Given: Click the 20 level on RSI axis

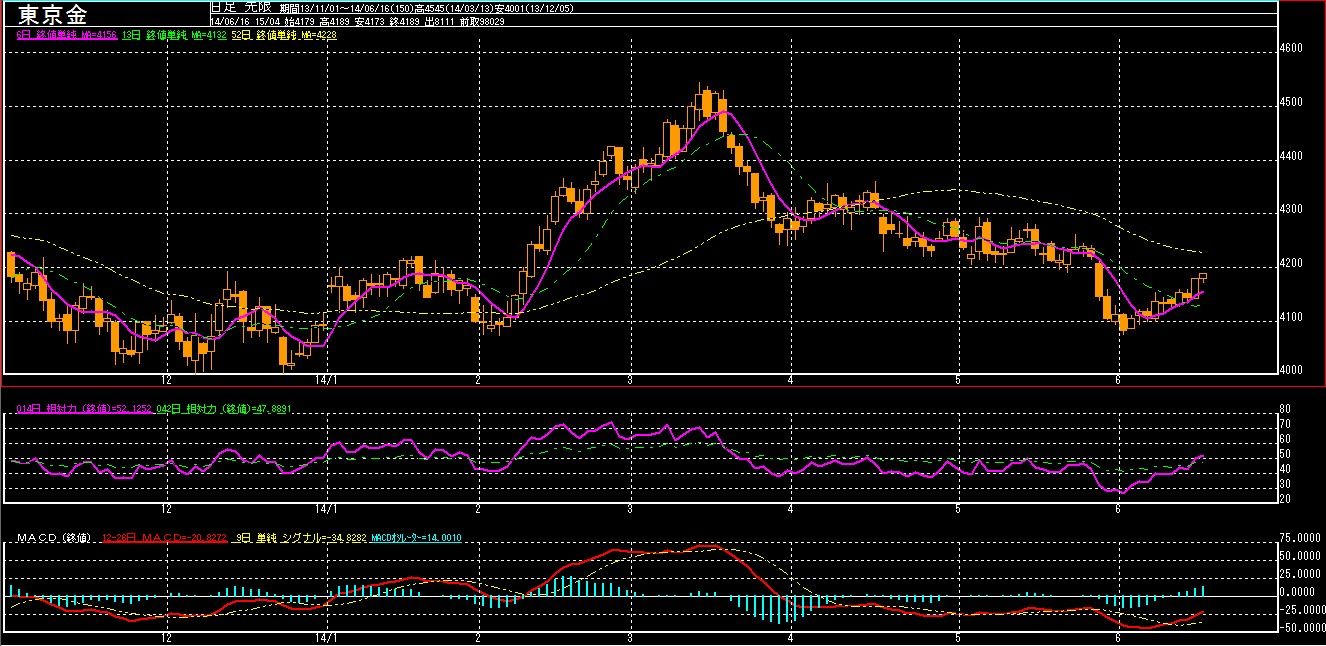Looking at the screenshot, I should tap(1287, 498).
